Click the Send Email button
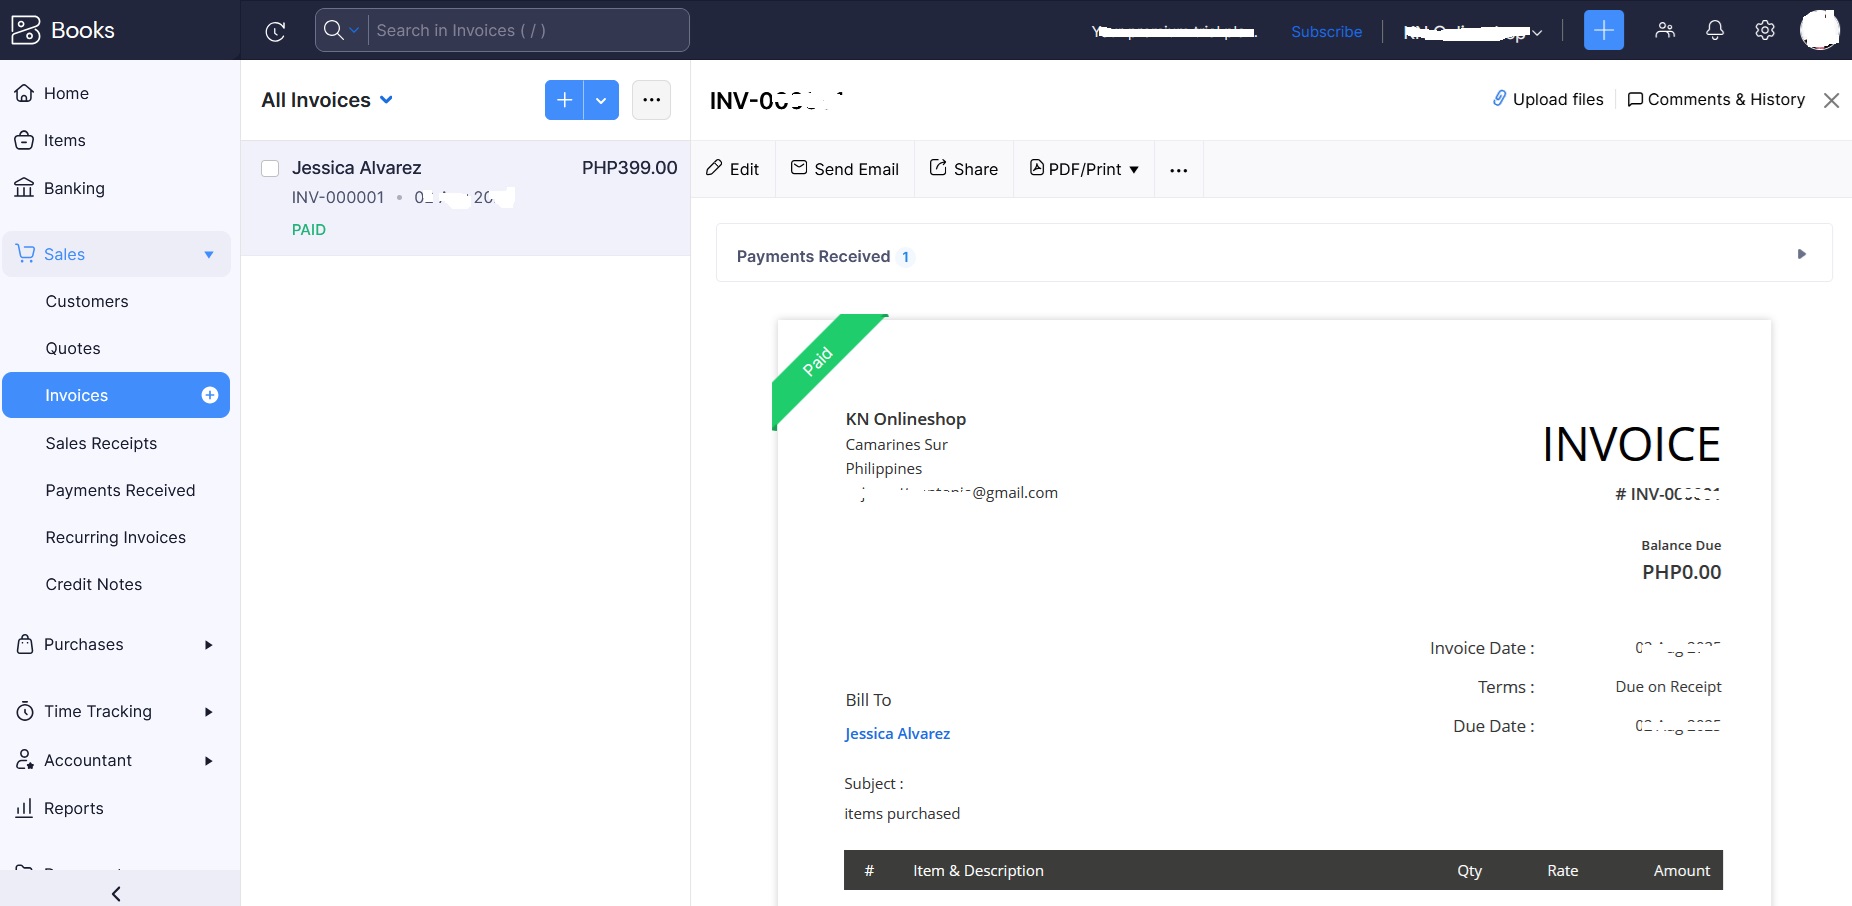 845,169
